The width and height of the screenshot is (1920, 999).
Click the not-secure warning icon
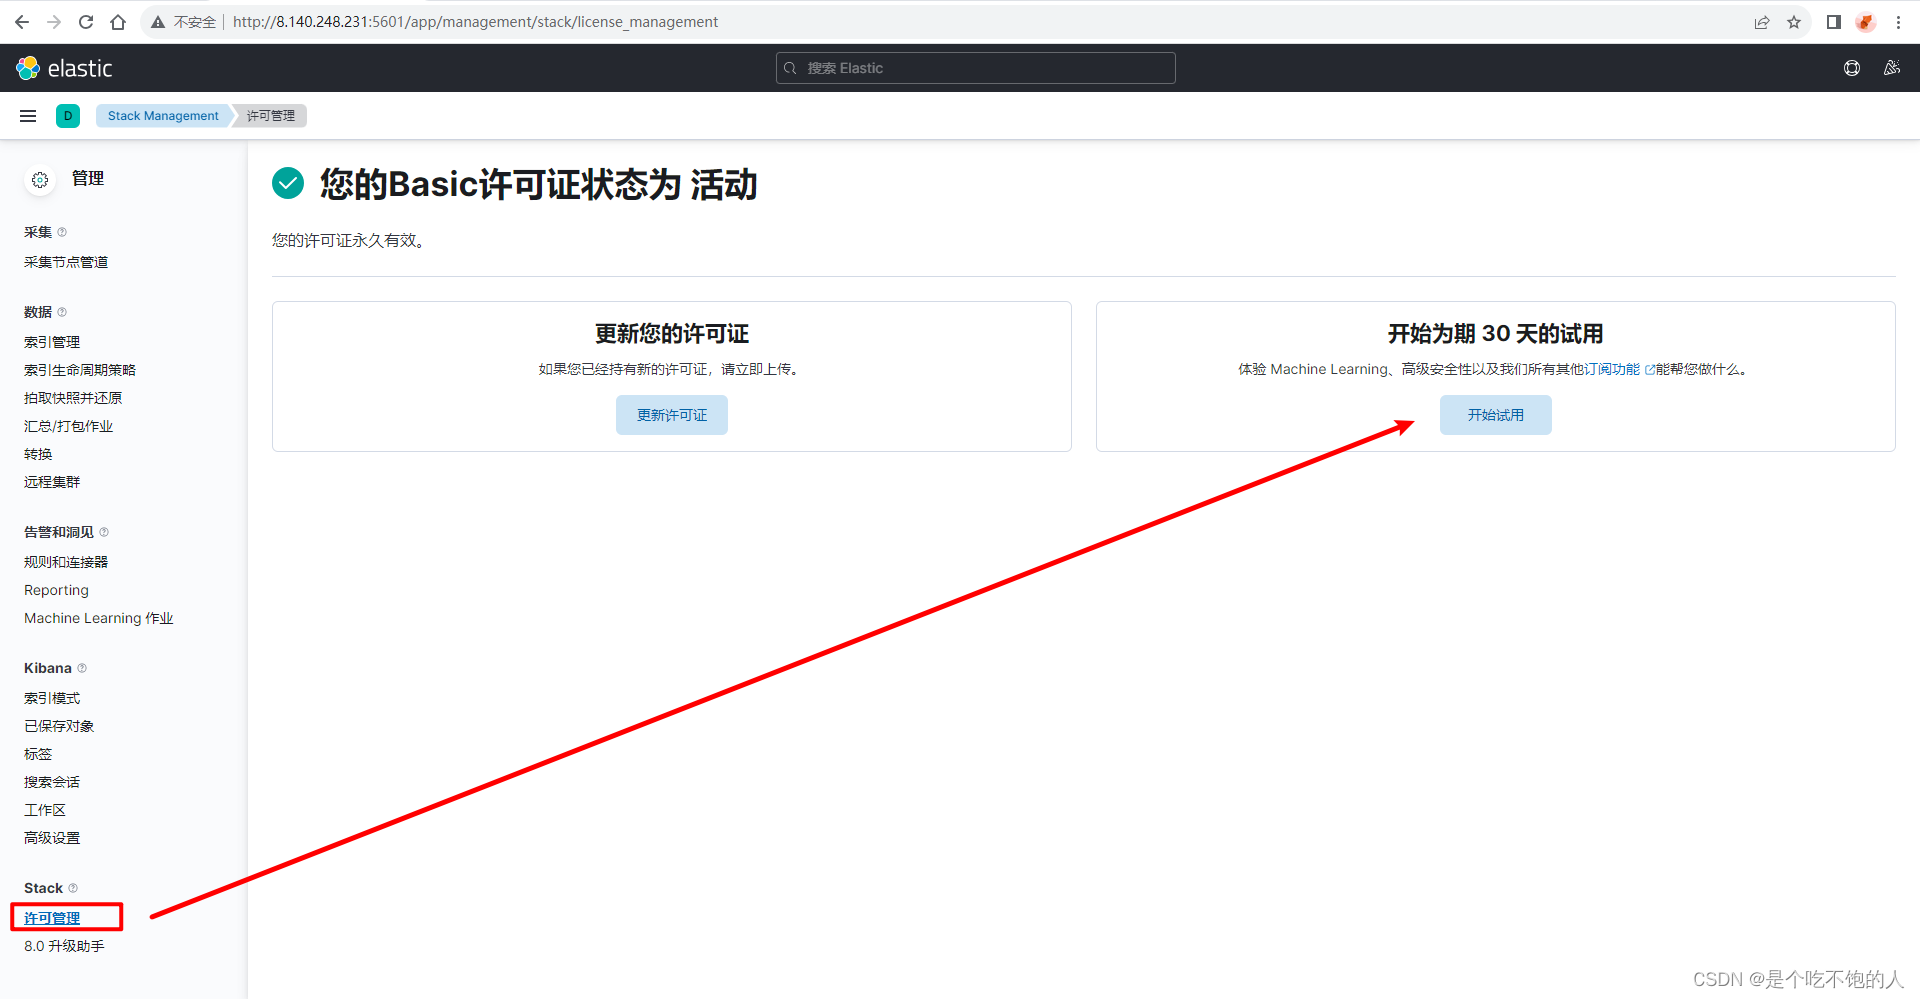pos(158,22)
